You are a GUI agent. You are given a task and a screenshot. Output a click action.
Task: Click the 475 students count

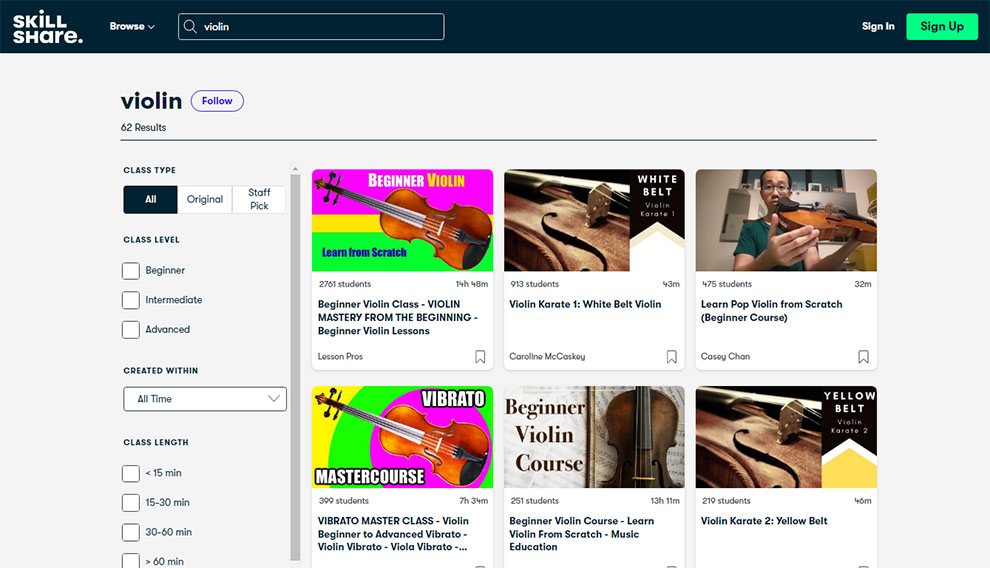[x=727, y=284]
